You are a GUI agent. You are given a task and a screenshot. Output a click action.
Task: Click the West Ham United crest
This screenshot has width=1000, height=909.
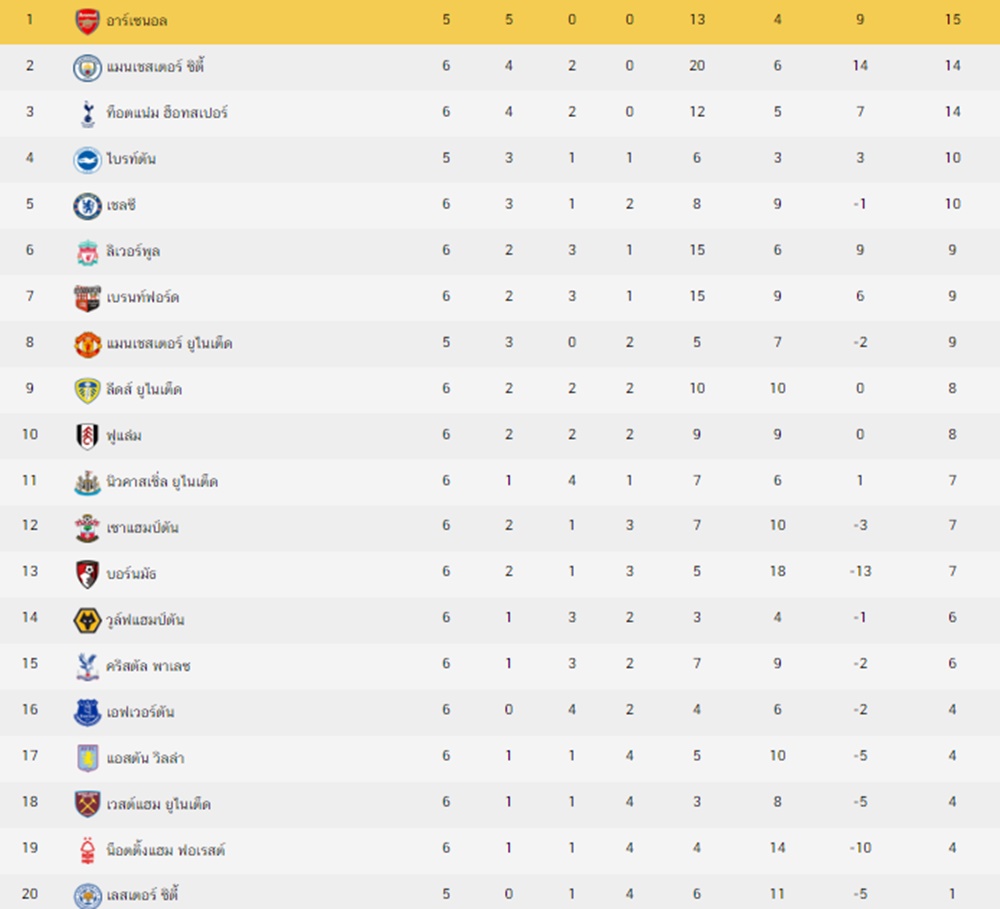click(87, 804)
